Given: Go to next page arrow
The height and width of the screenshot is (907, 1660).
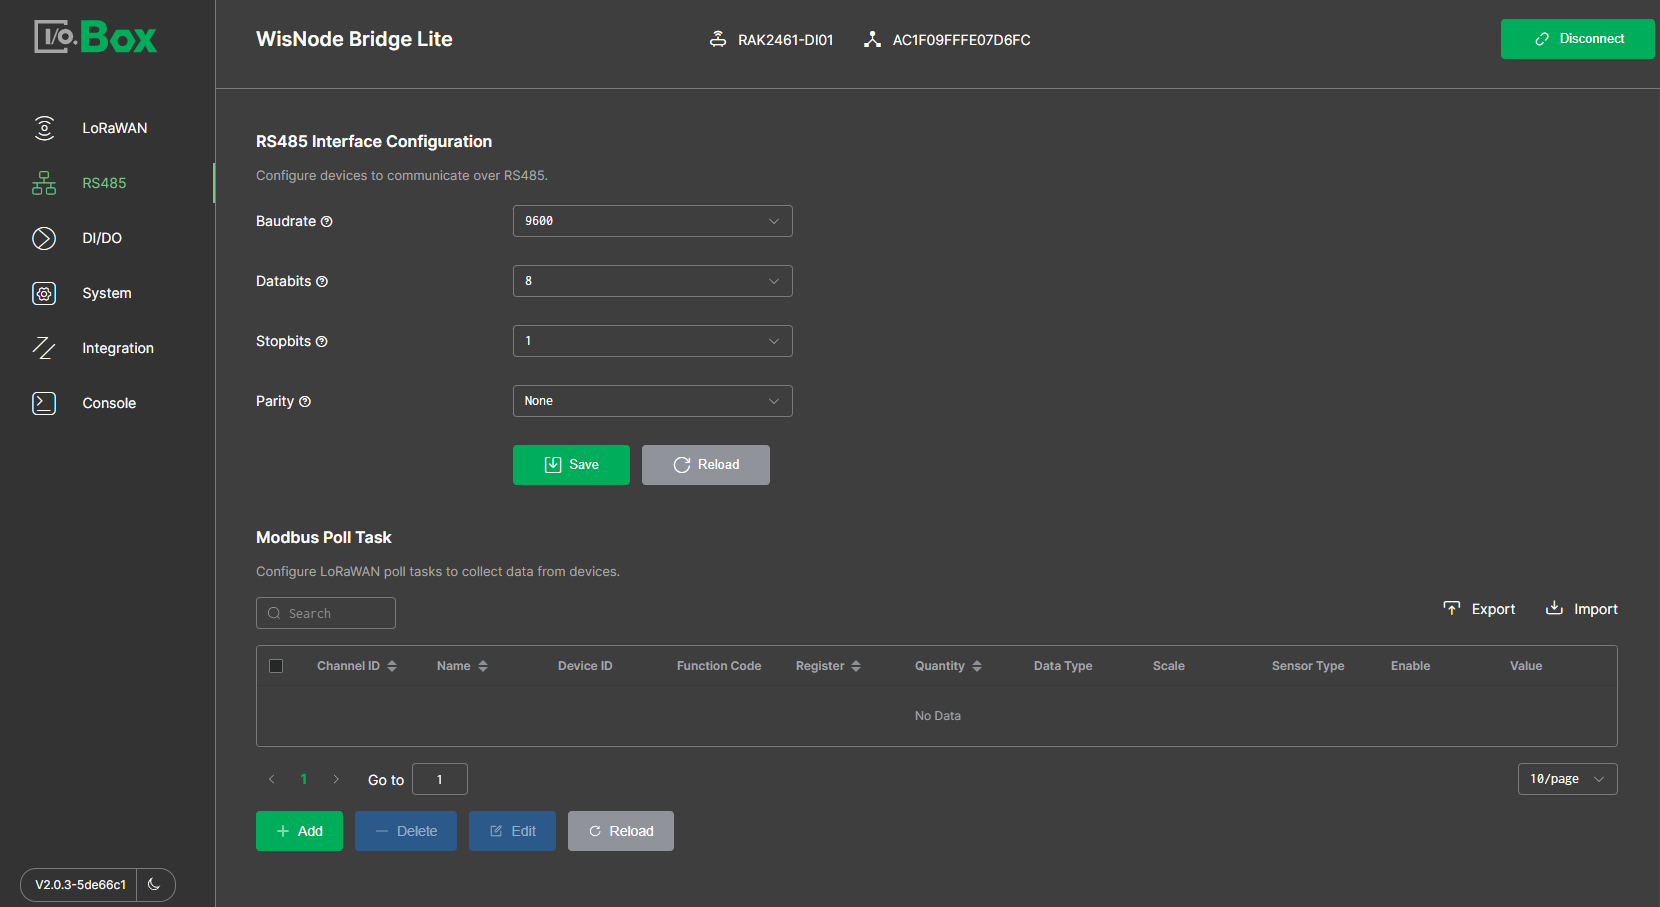Looking at the screenshot, I should pyautogui.click(x=336, y=779).
